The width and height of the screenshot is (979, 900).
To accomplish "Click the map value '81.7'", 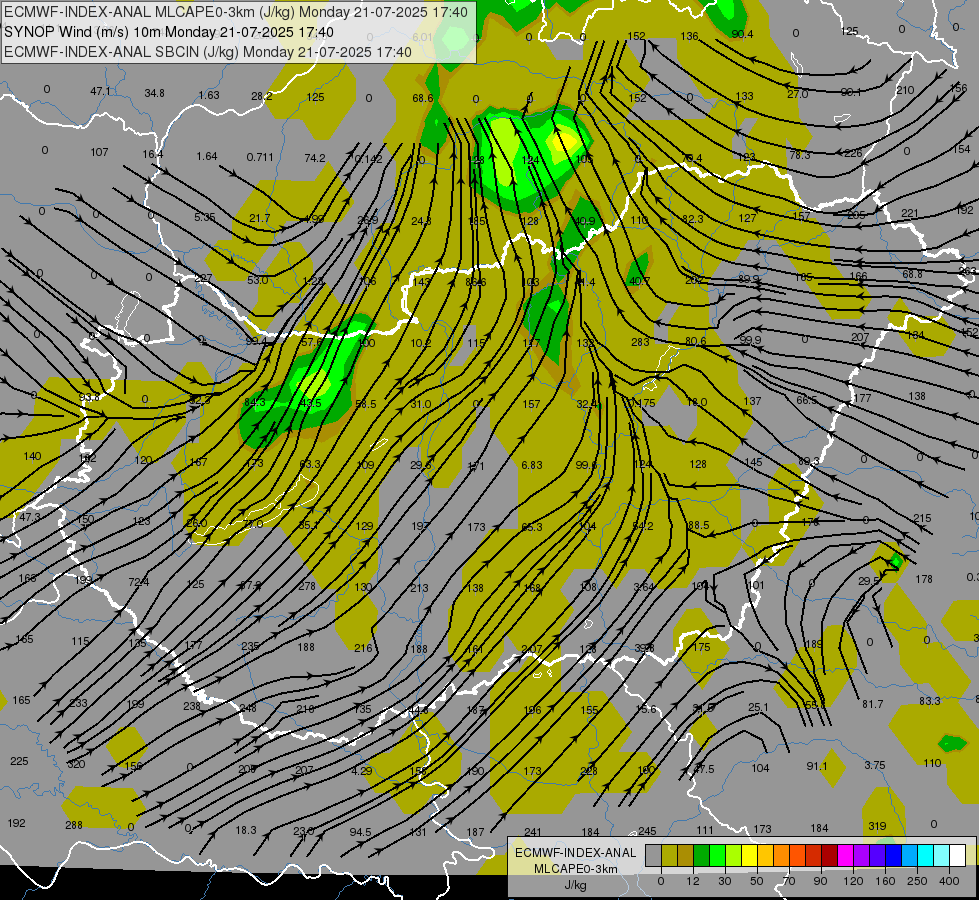I will click(872, 704).
